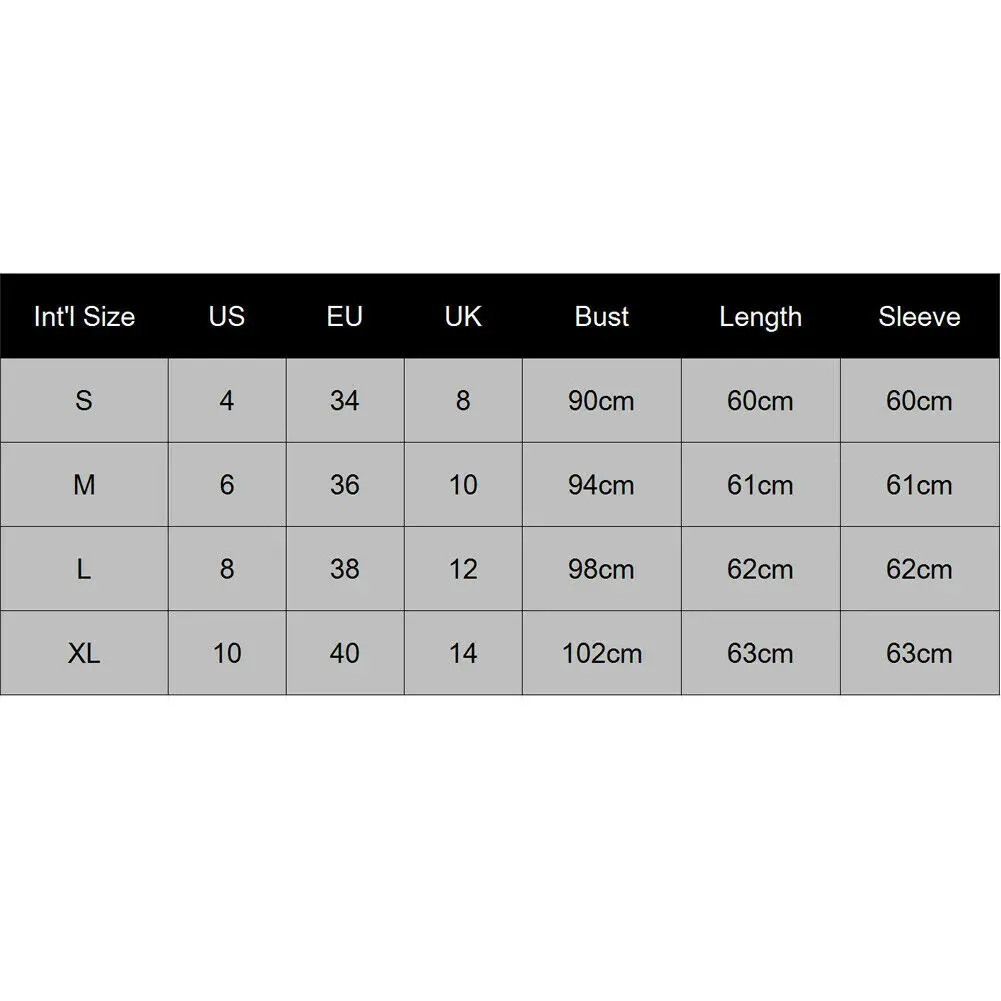
Task: Select the L size row label
Action: pos(84,569)
